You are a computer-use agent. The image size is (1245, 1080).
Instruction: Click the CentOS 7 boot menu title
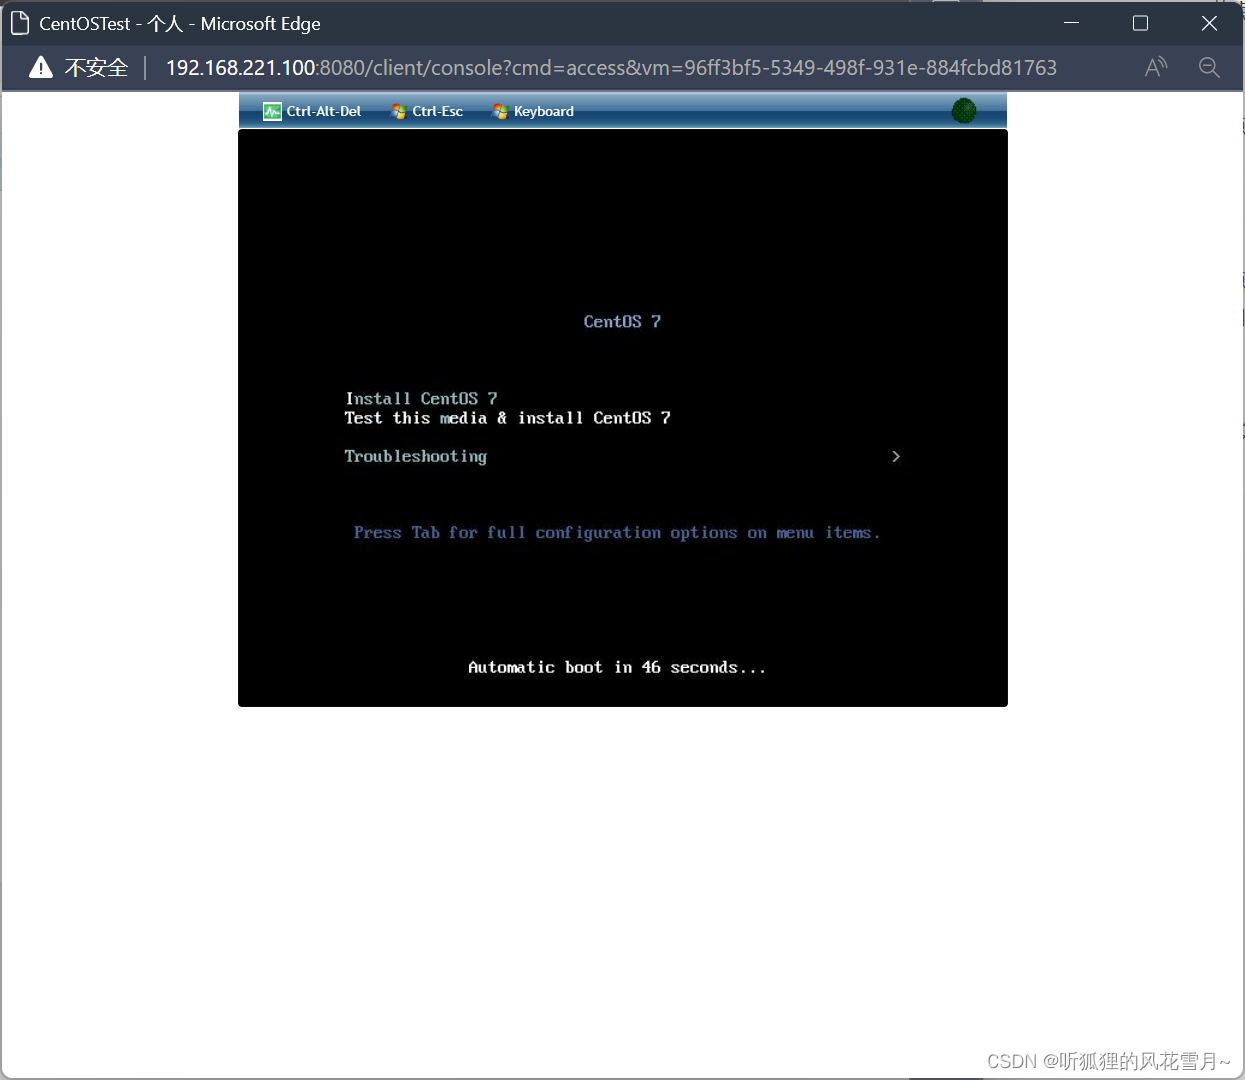click(622, 321)
